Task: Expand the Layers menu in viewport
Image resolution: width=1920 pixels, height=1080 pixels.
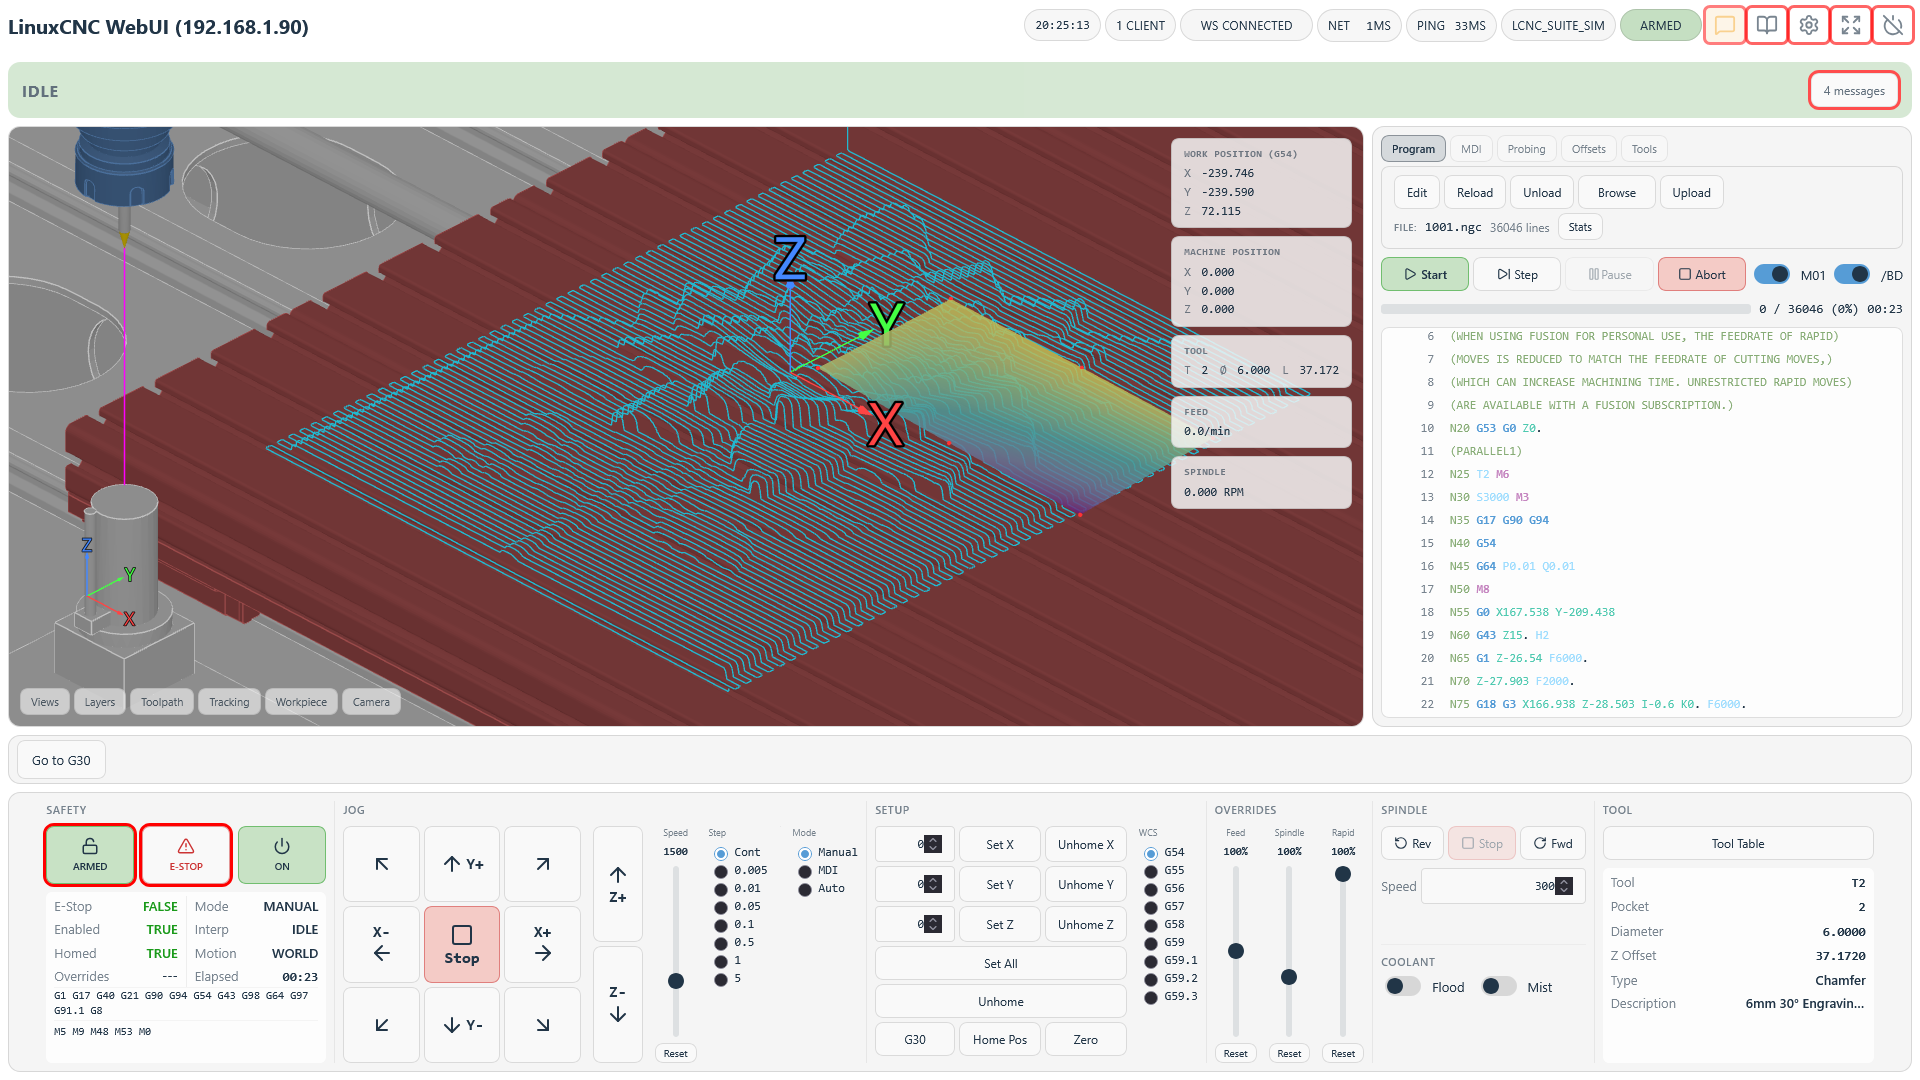Action: pyautogui.click(x=99, y=702)
